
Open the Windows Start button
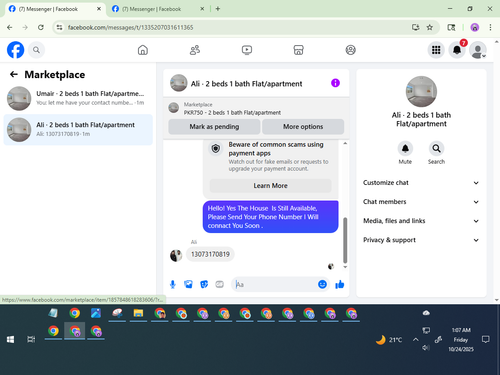point(10,339)
